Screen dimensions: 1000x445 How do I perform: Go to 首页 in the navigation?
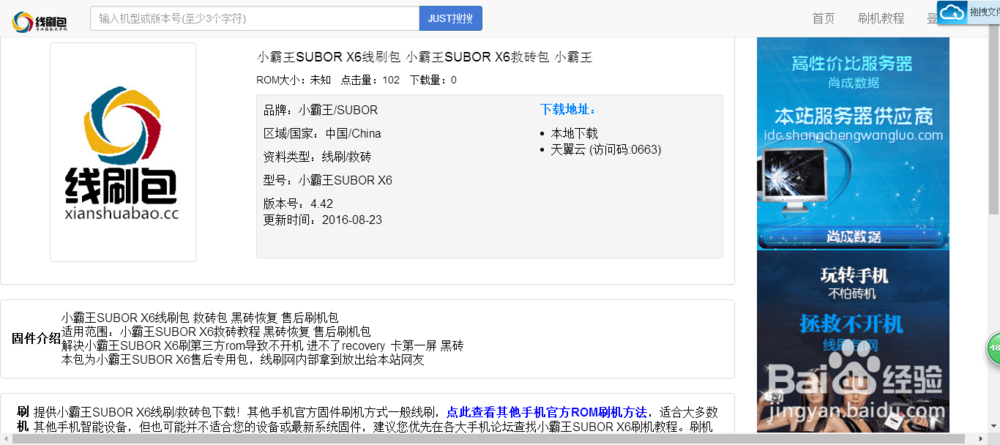point(823,18)
